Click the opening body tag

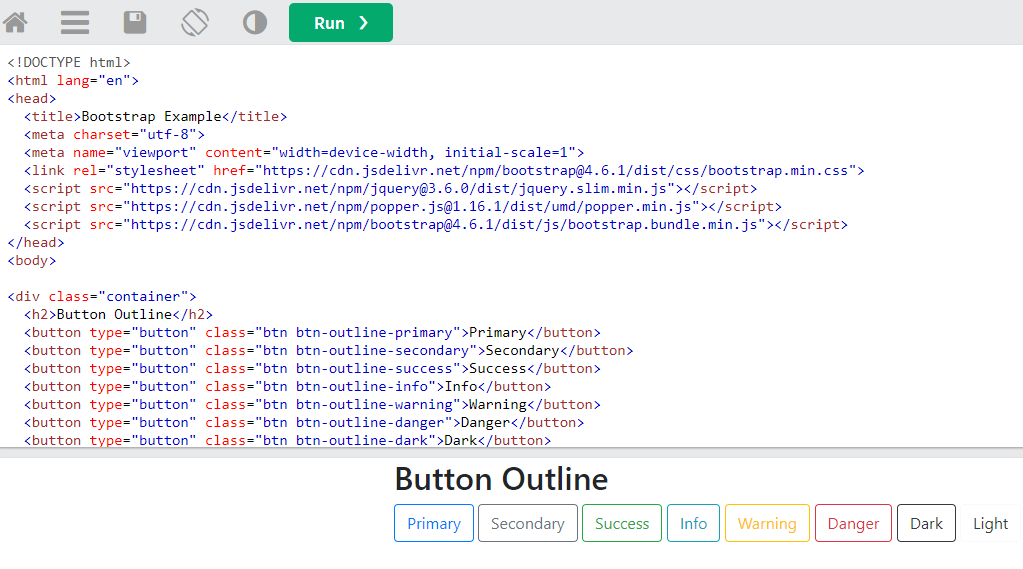click(x=32, y=261)
